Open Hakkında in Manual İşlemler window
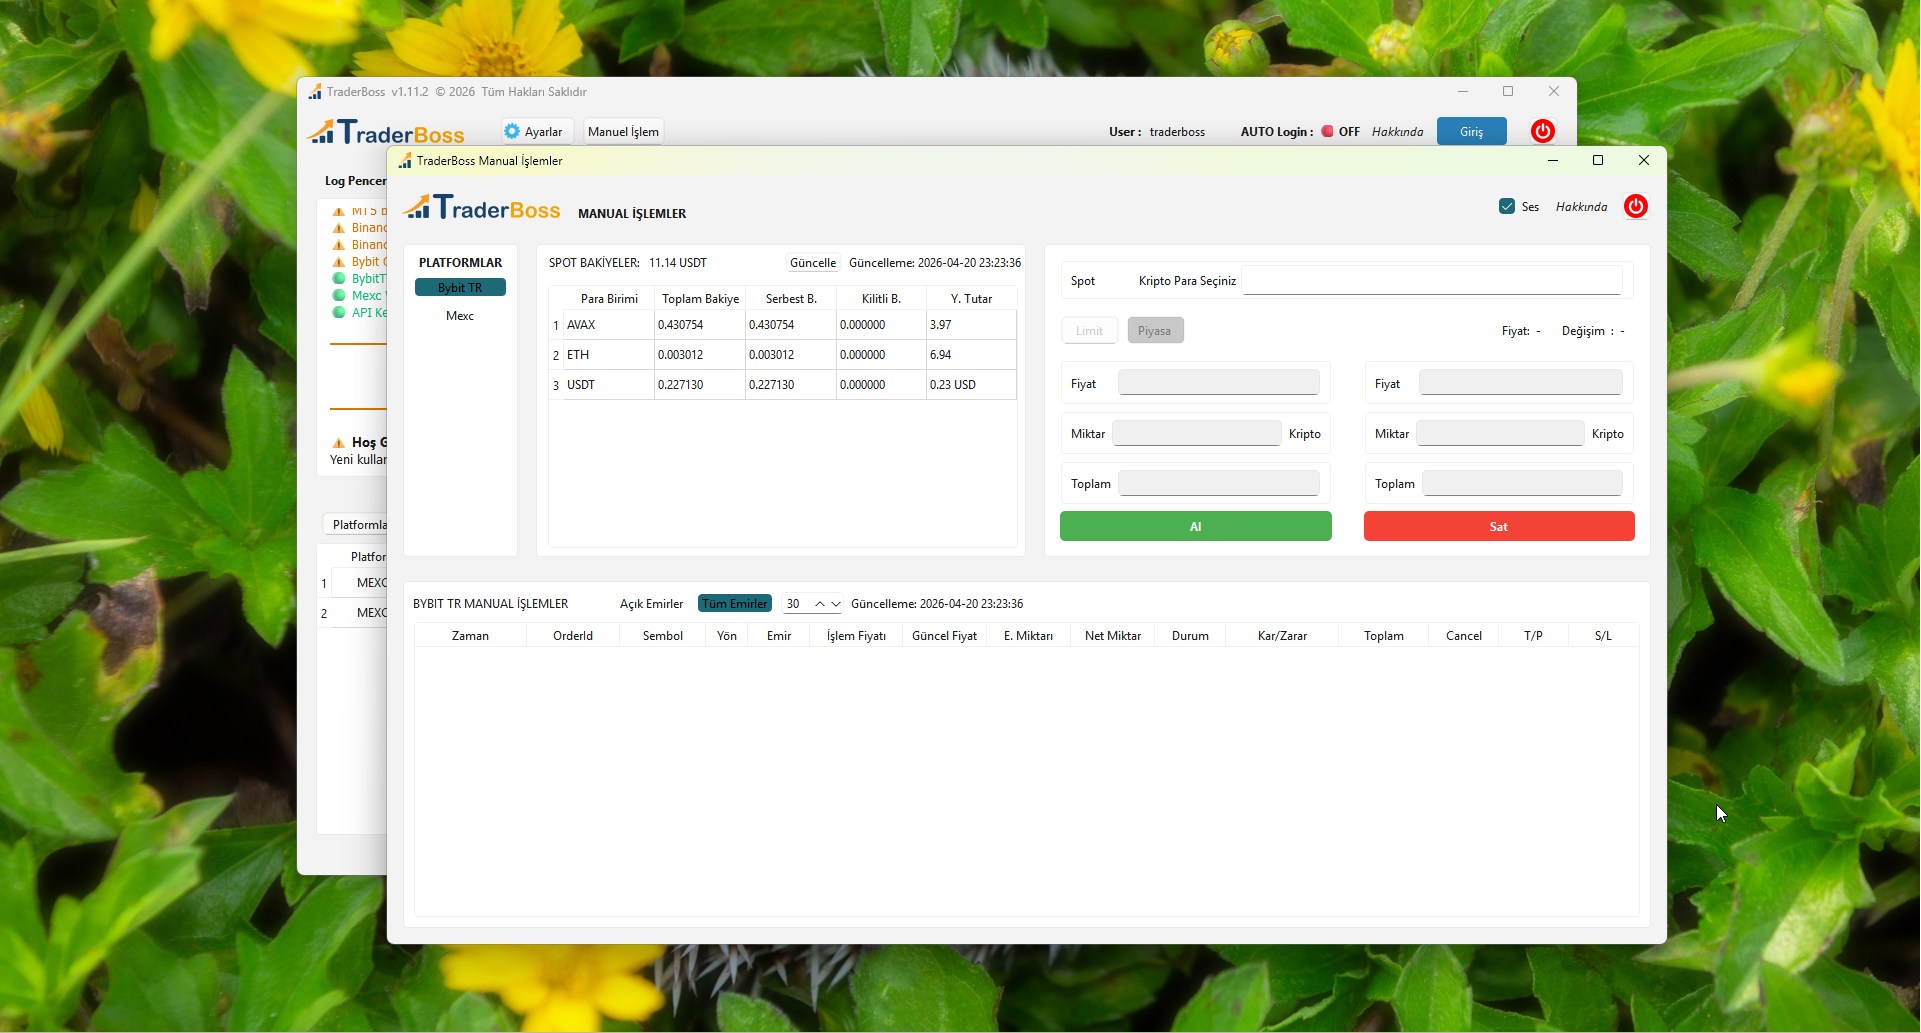This screenshot has width=1921, height=1033. click(x=1581, y=207)
